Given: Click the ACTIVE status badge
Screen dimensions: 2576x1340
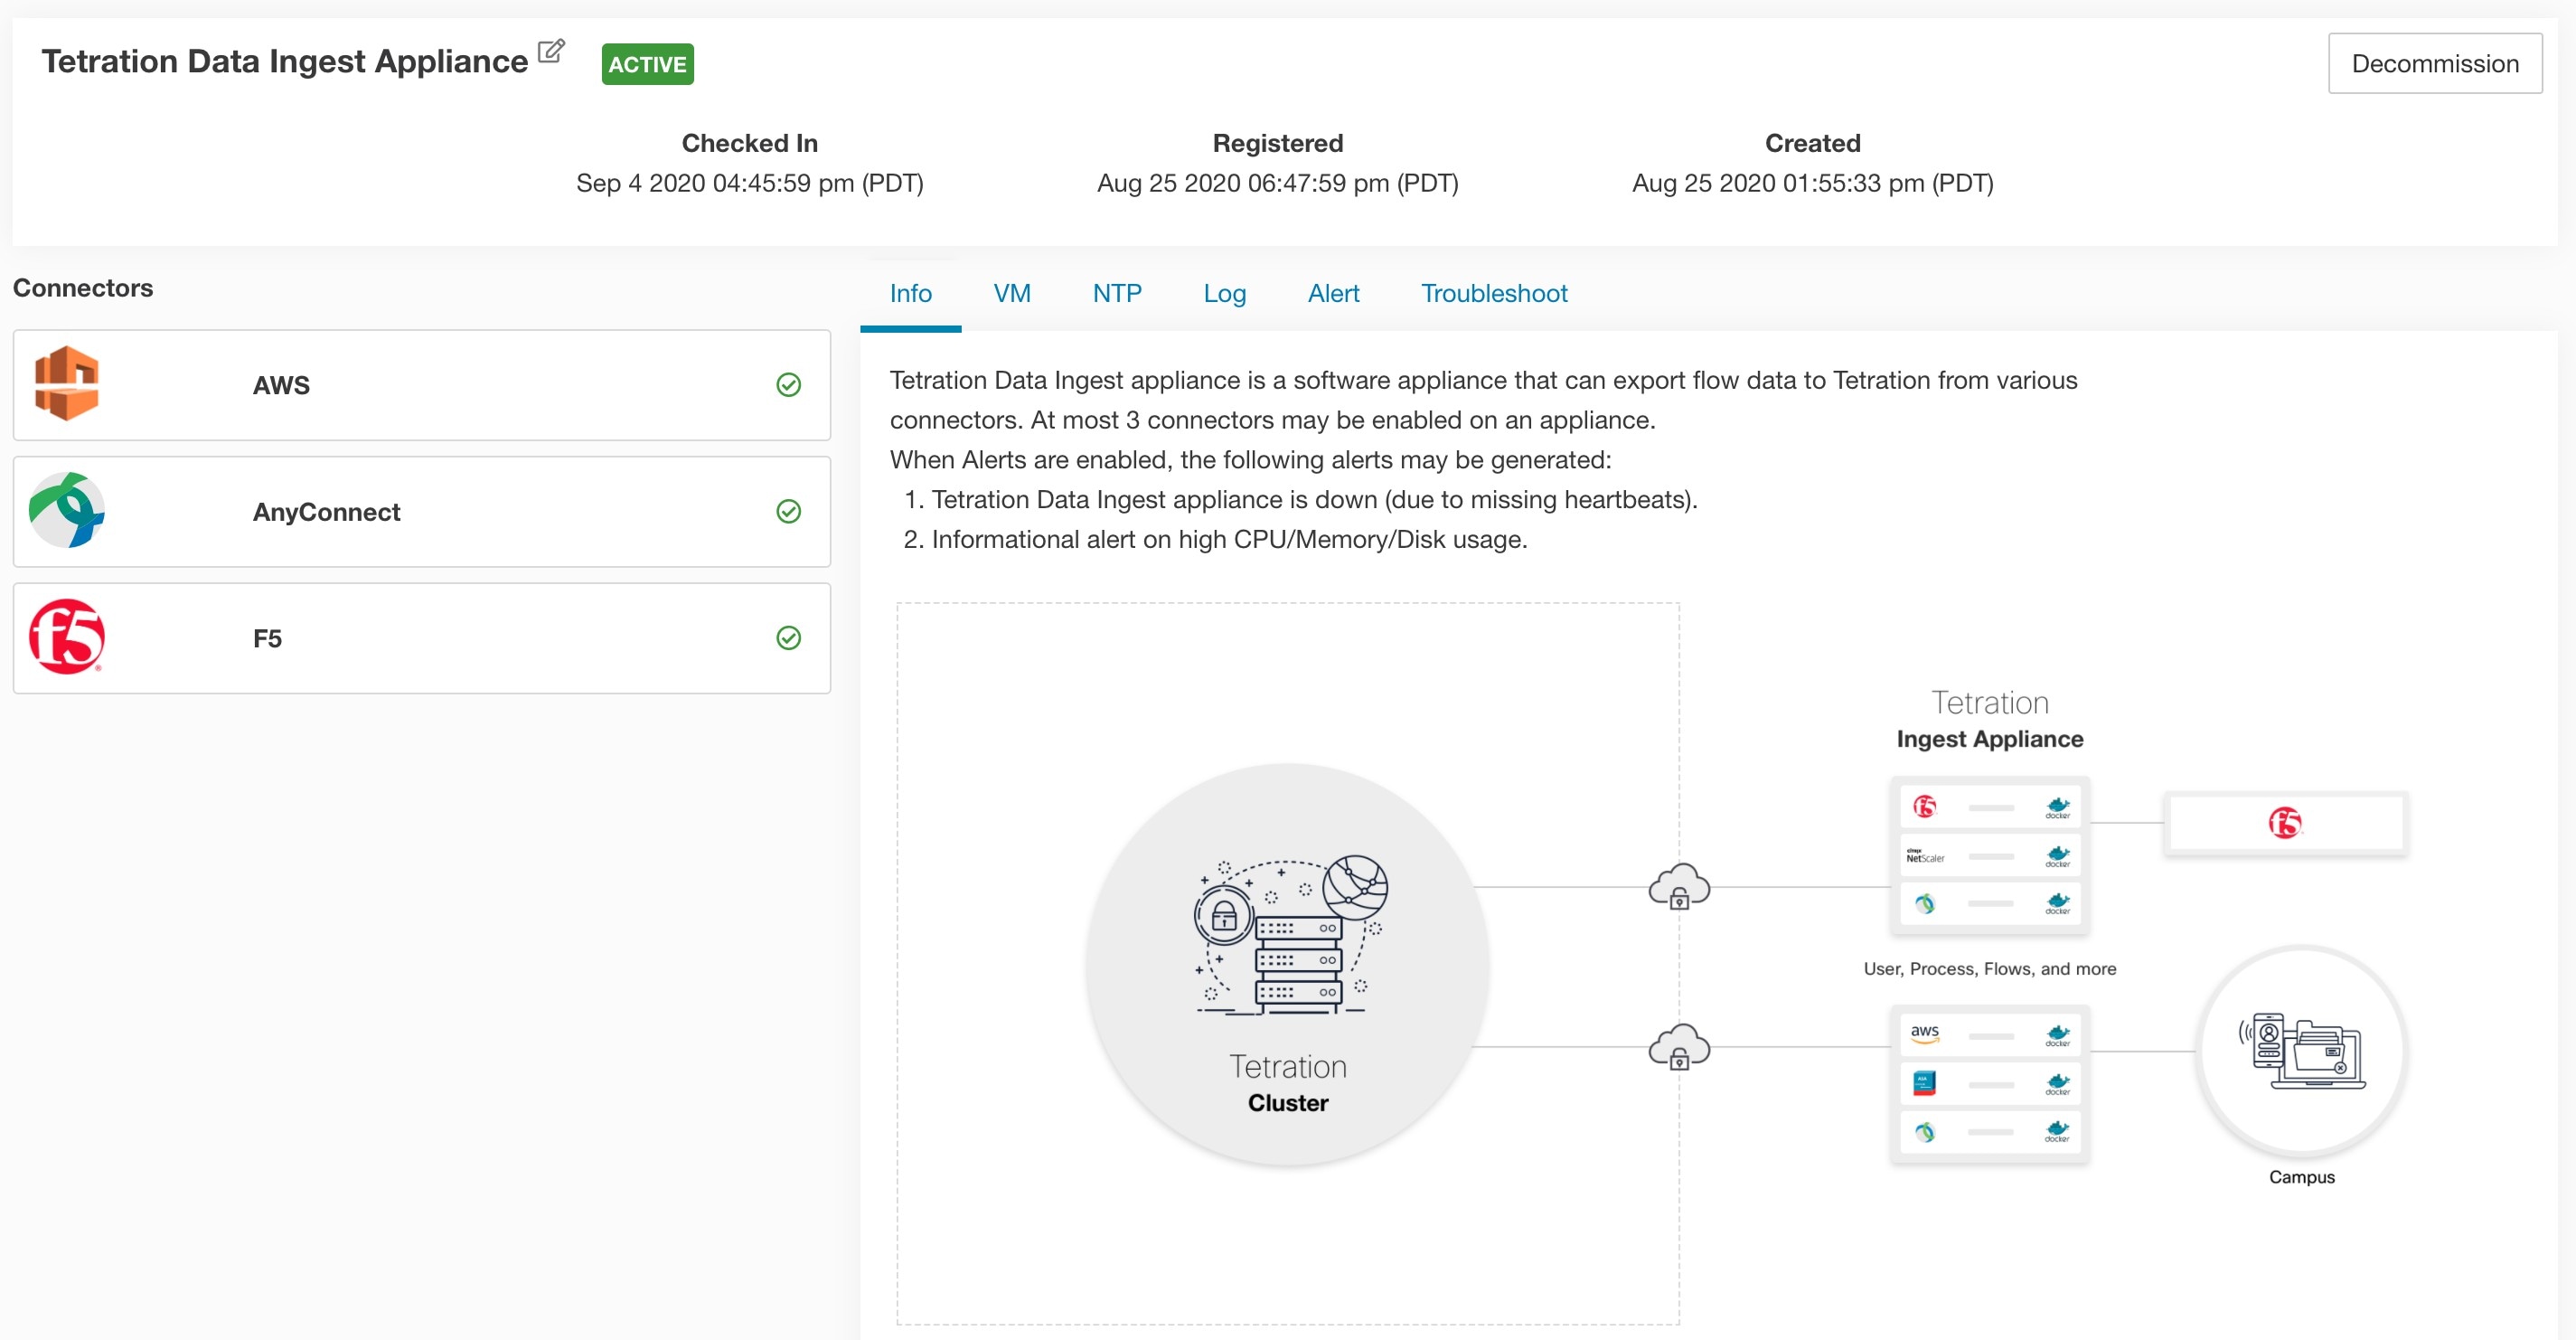Looking at the screenshot, I should coord(645,63).
